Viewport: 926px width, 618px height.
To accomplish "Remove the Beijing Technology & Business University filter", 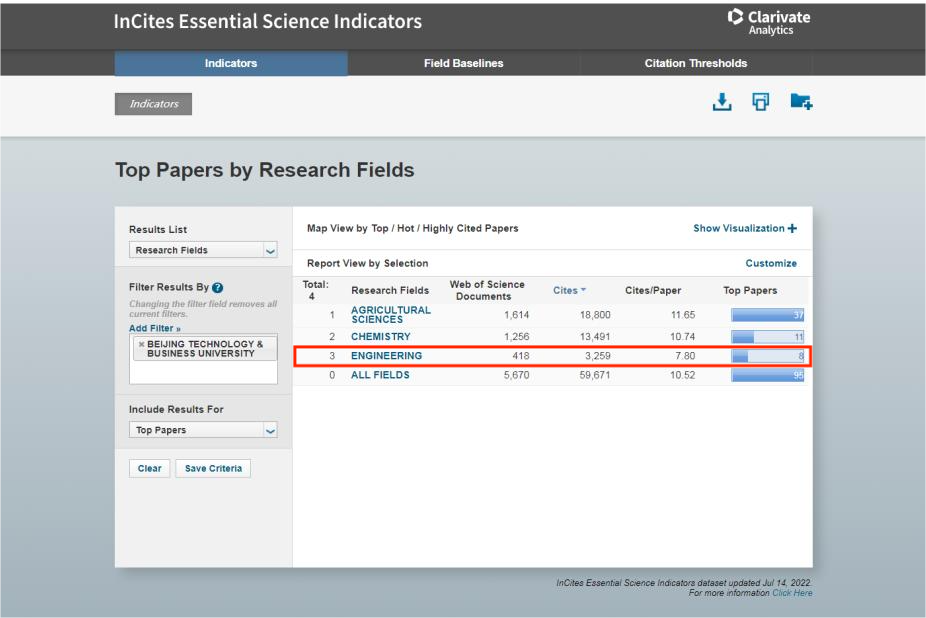I will [x=140, y=345].
